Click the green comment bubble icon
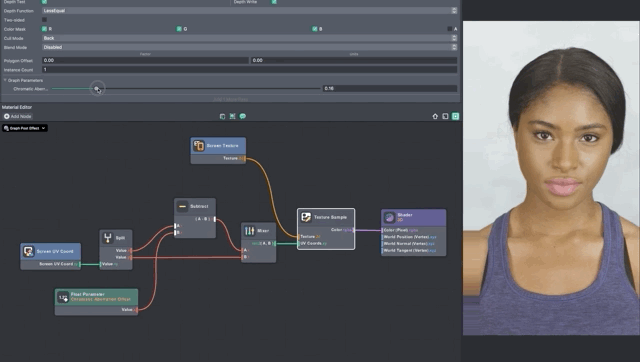The image size is (640, 362). click(243, 116)
